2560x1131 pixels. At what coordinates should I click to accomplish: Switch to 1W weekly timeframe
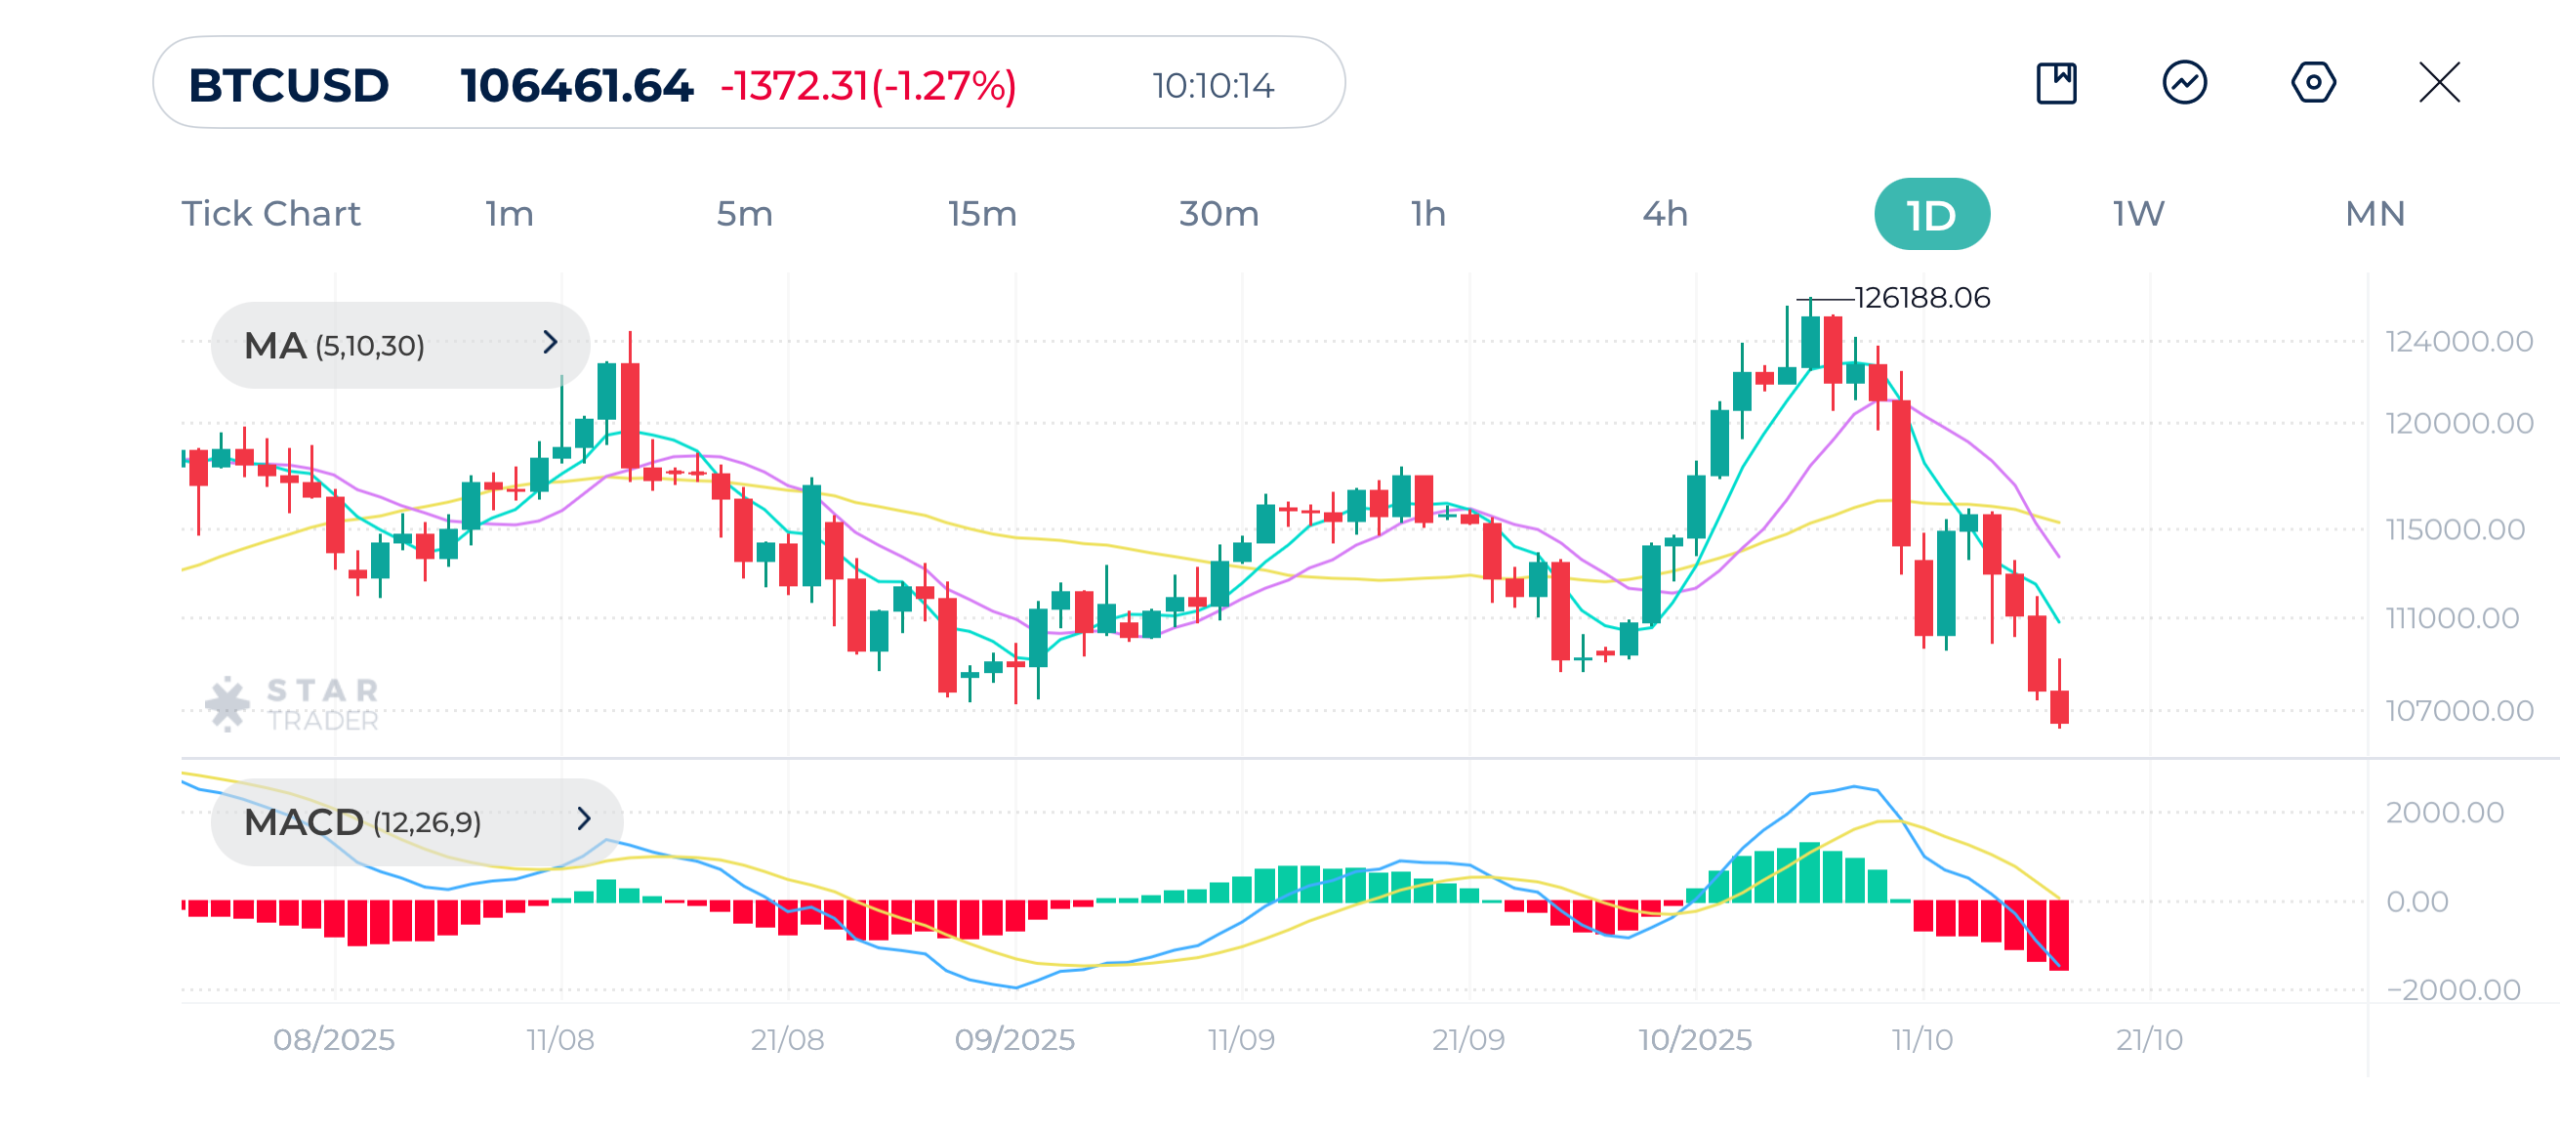point(2138,214)
